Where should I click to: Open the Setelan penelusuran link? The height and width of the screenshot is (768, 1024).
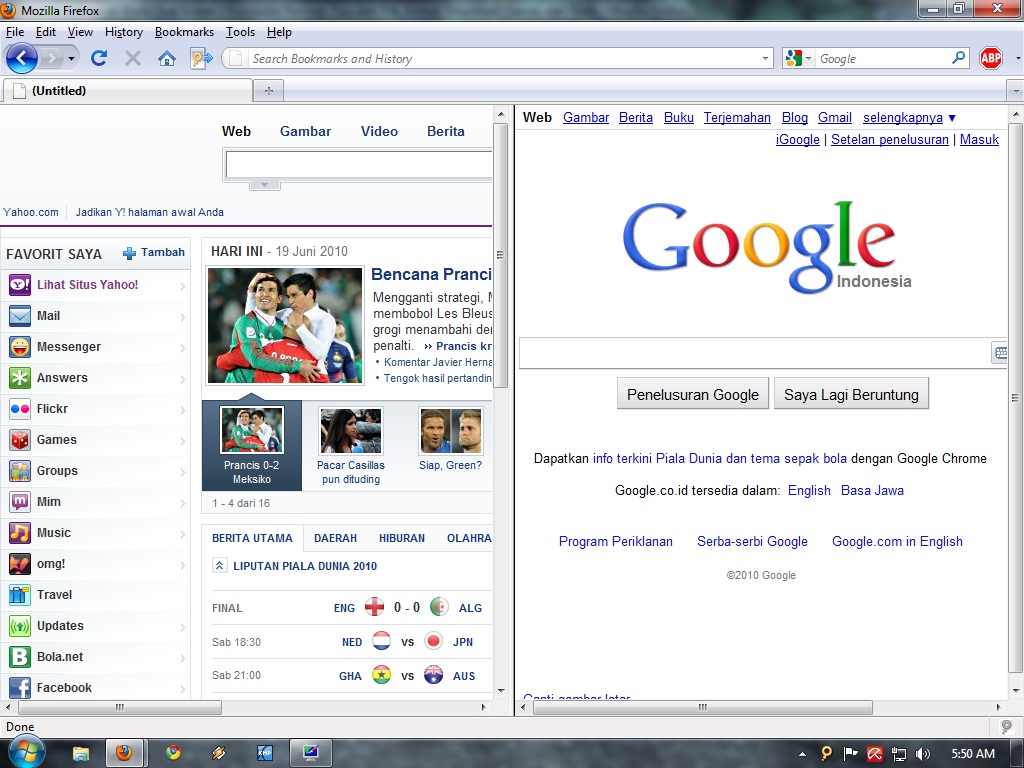pyautogui.click(x=889, y=139)
